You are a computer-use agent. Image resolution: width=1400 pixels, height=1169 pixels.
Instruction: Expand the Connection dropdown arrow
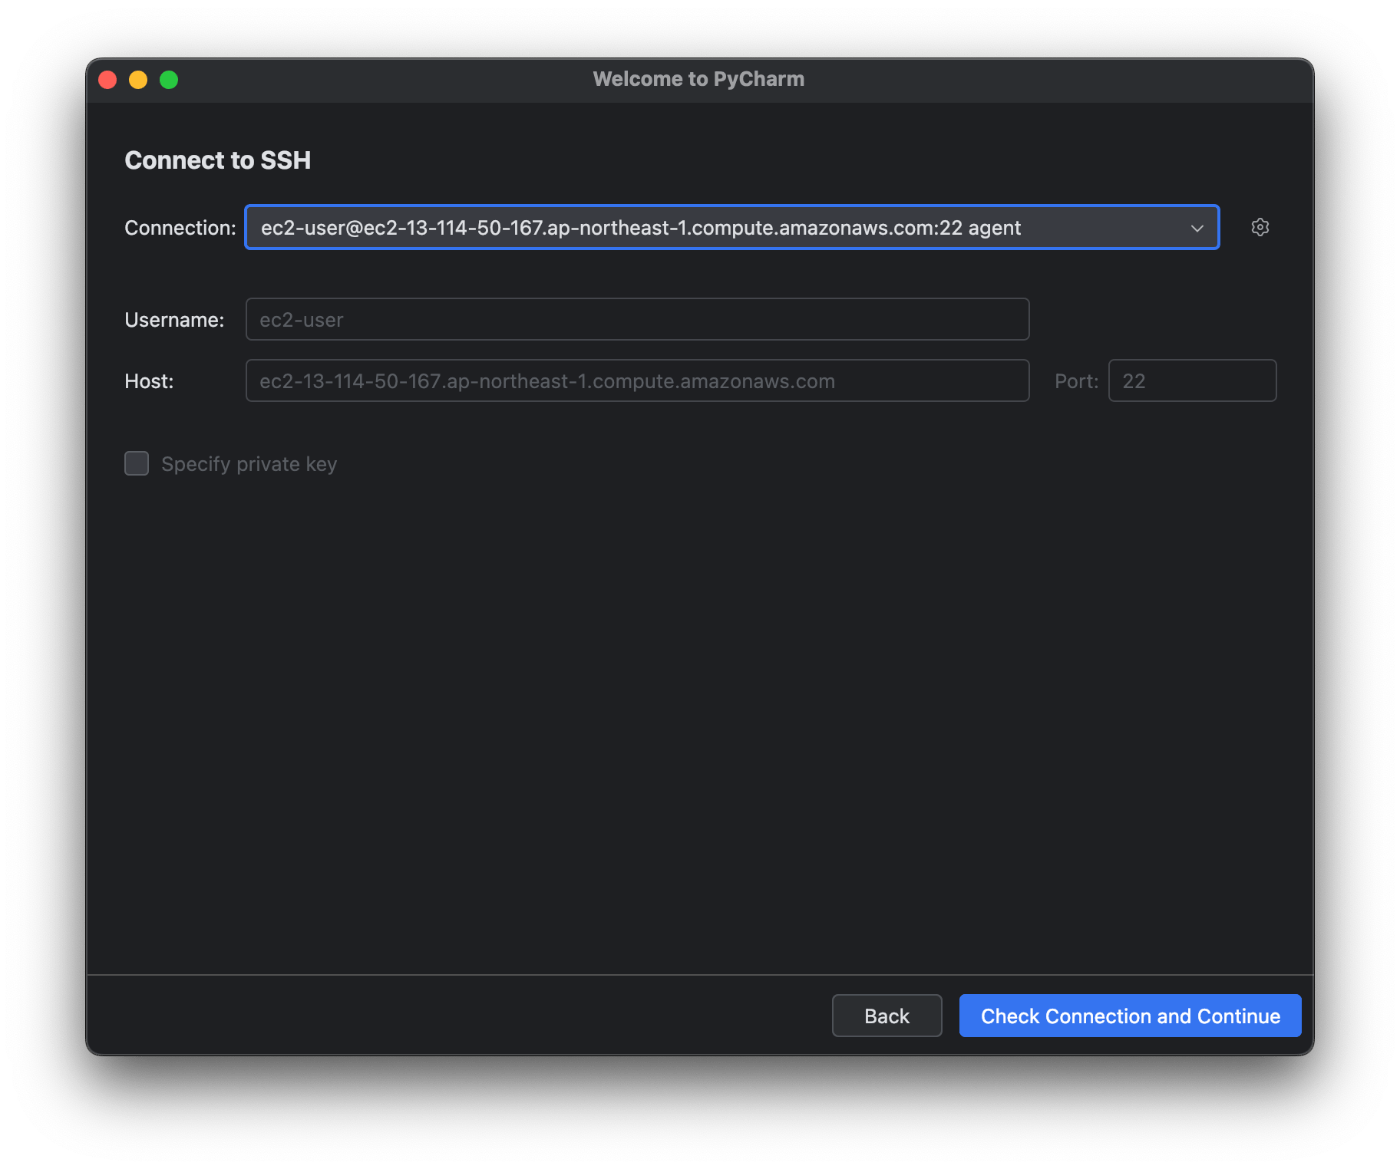(x=1197, y=228)
